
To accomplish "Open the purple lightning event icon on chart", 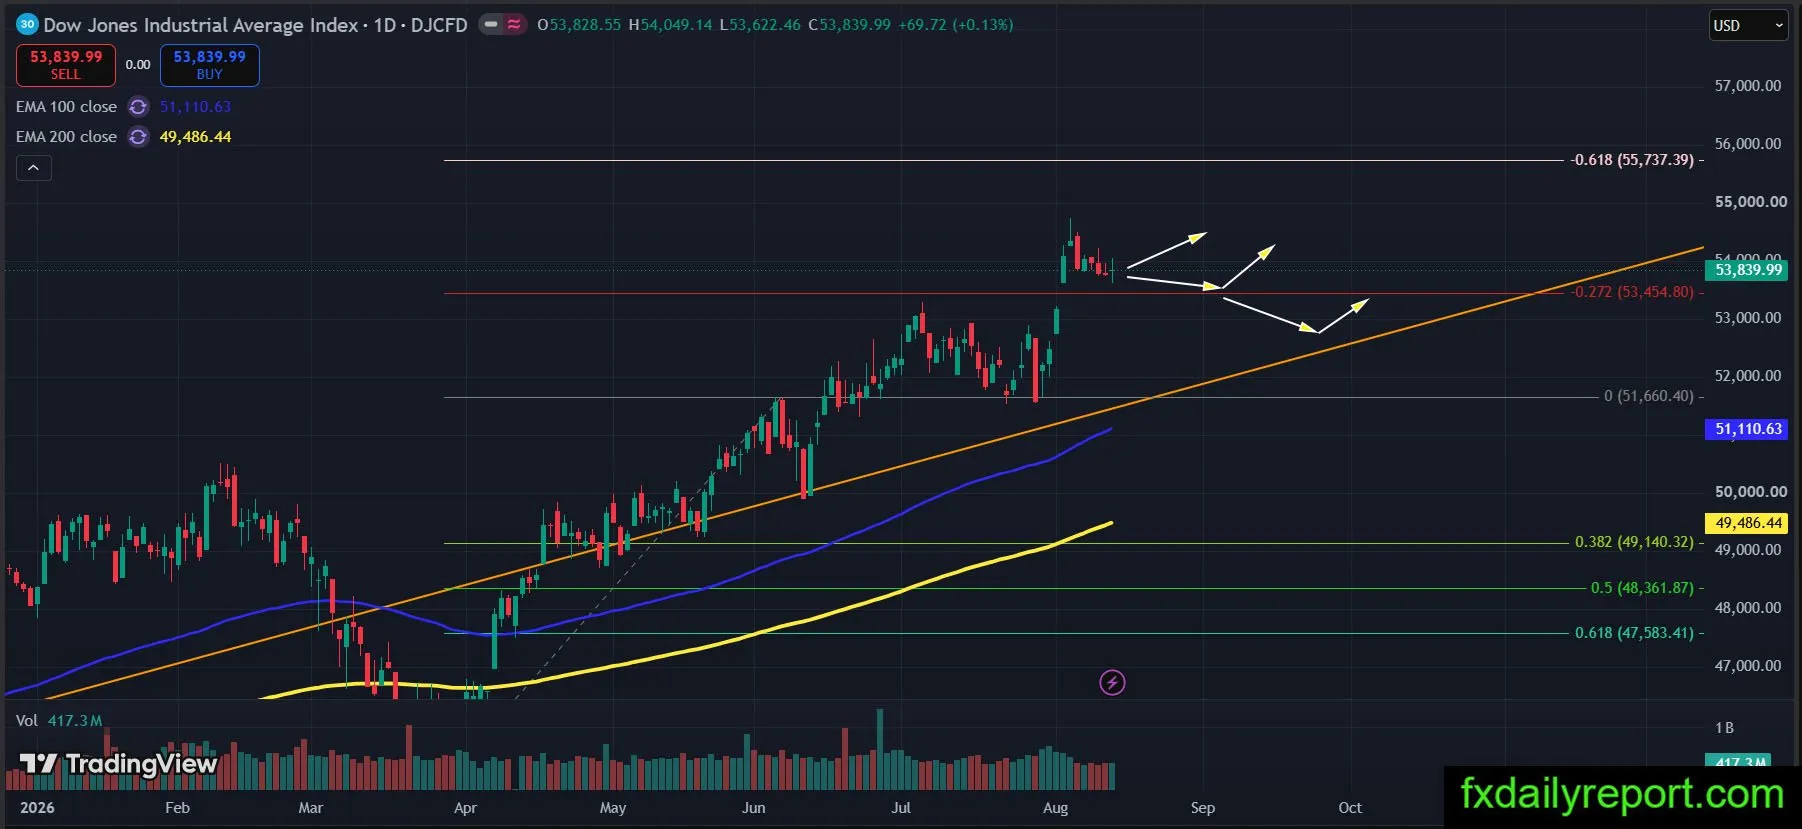I will pyautogui.click(x=1112, y=683).
